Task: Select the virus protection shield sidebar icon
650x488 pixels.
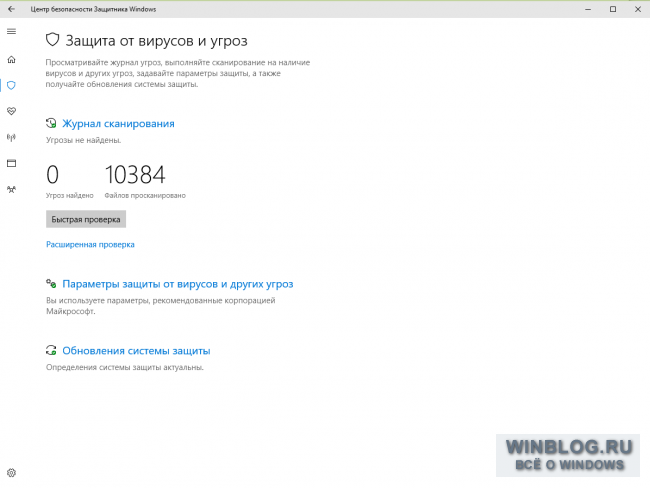Action: click(11, 85)
